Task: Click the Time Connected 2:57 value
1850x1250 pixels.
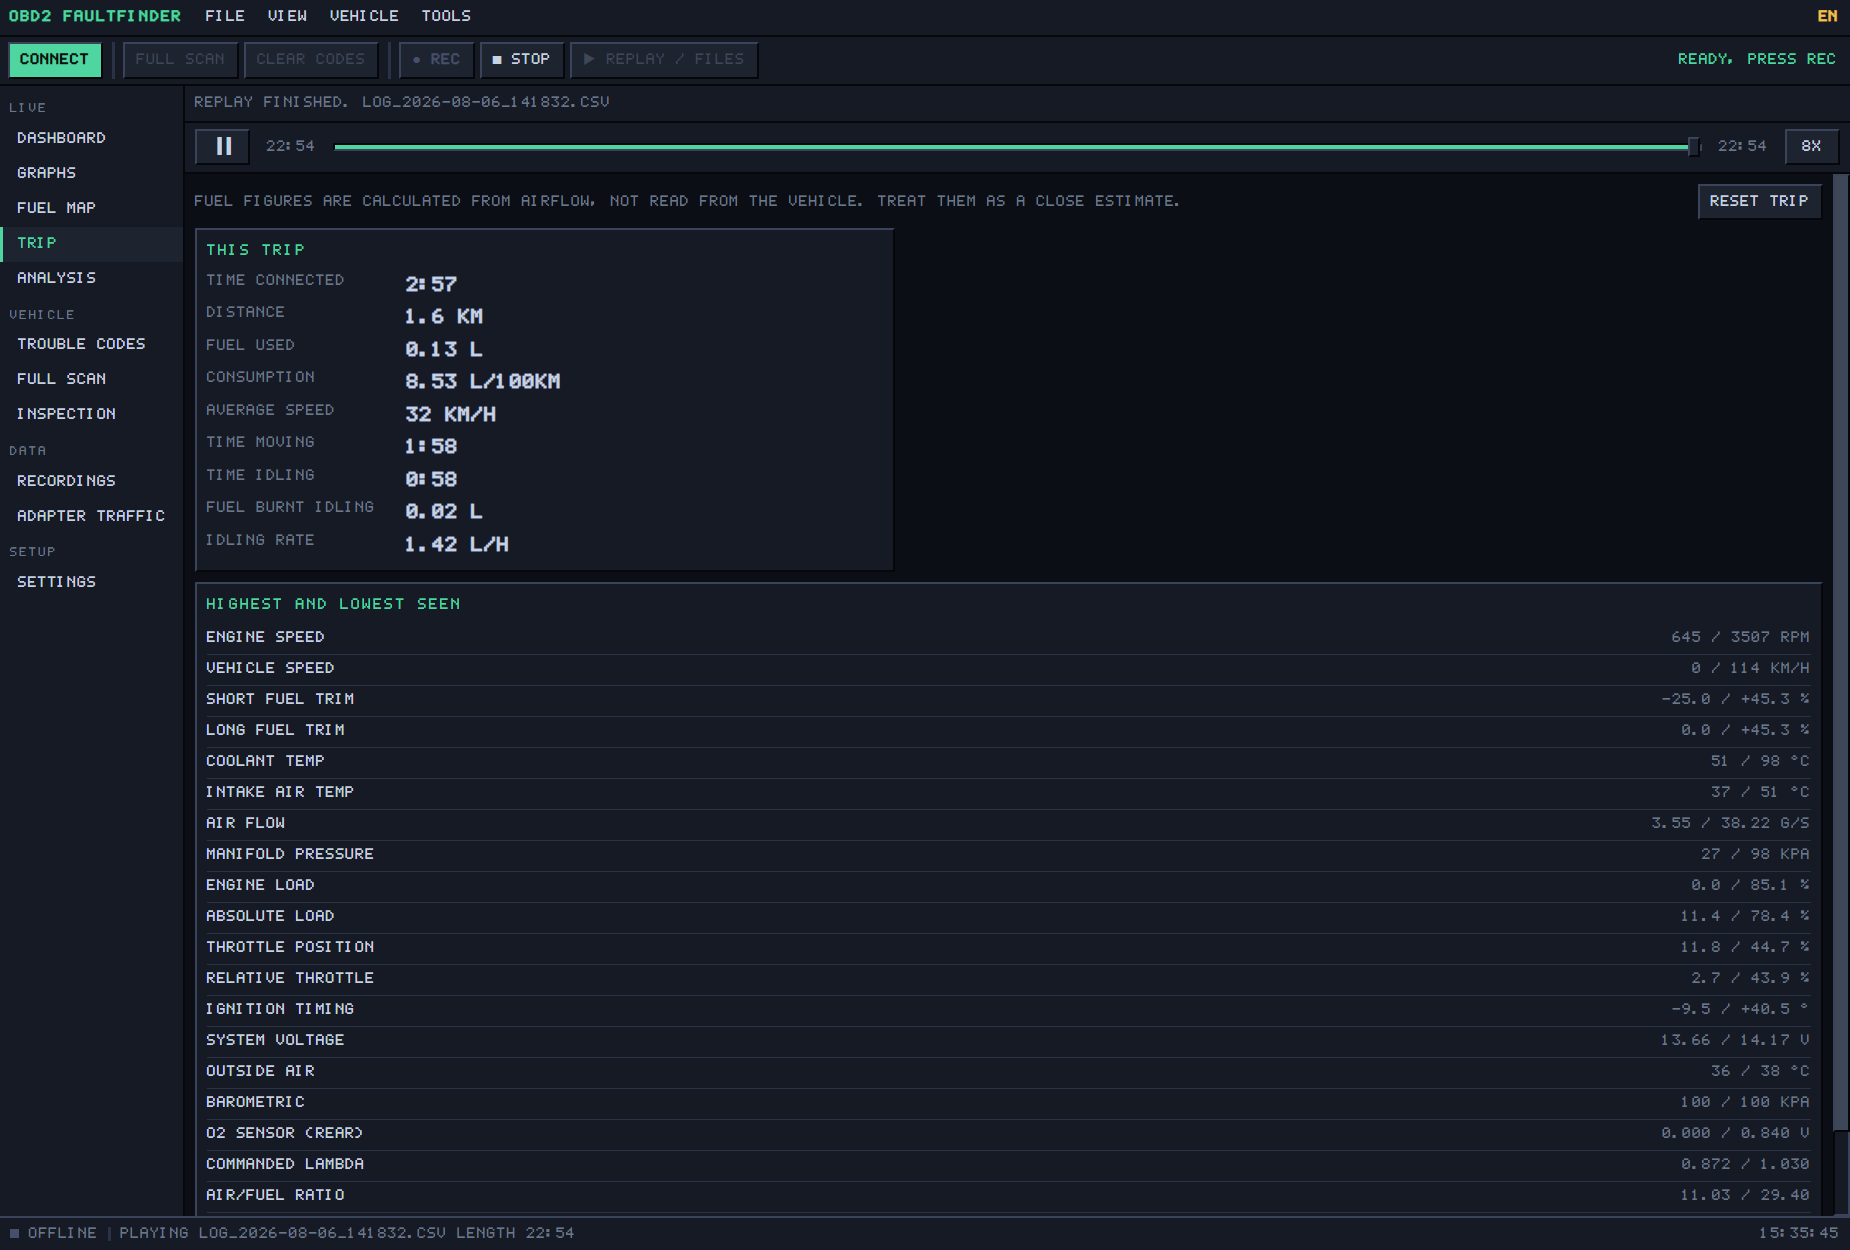Action: tap(431, 284)
